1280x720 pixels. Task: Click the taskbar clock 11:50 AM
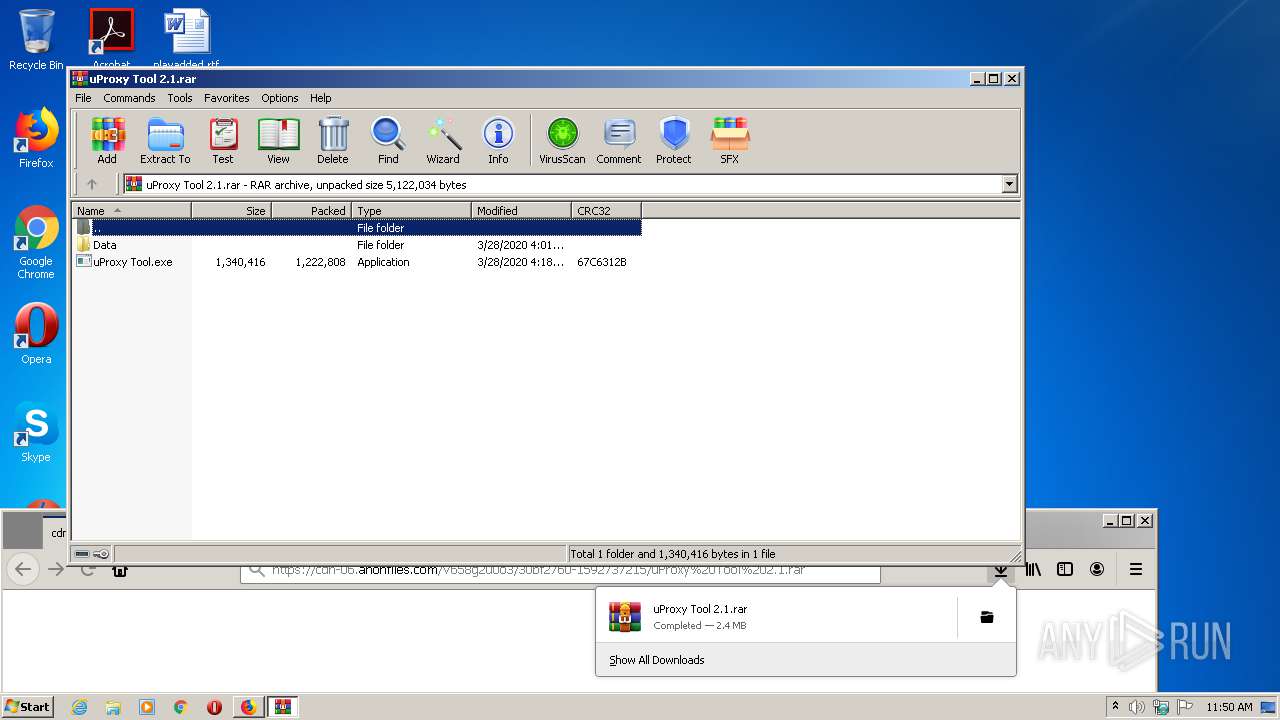1229,707
